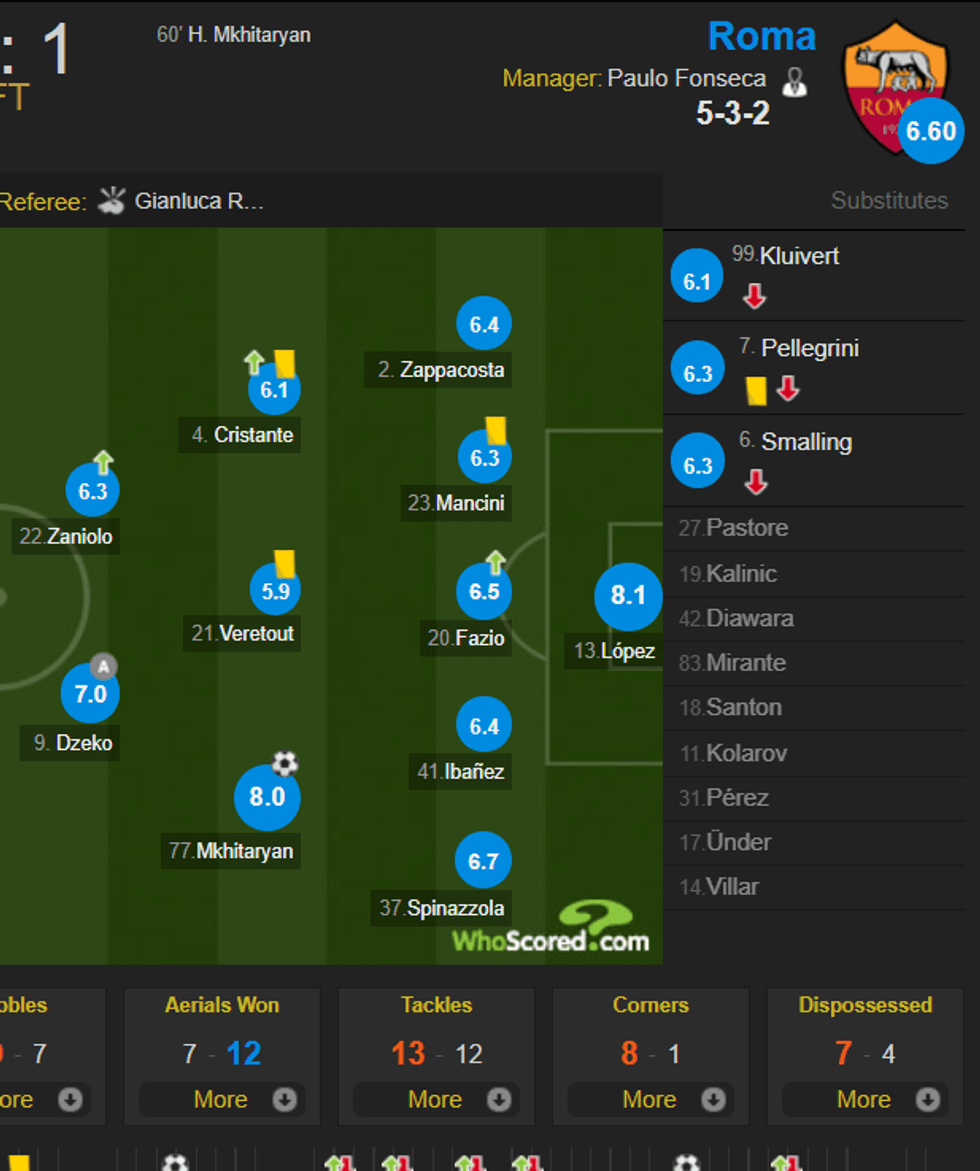Click the referee whistle icon

point(112,200)
